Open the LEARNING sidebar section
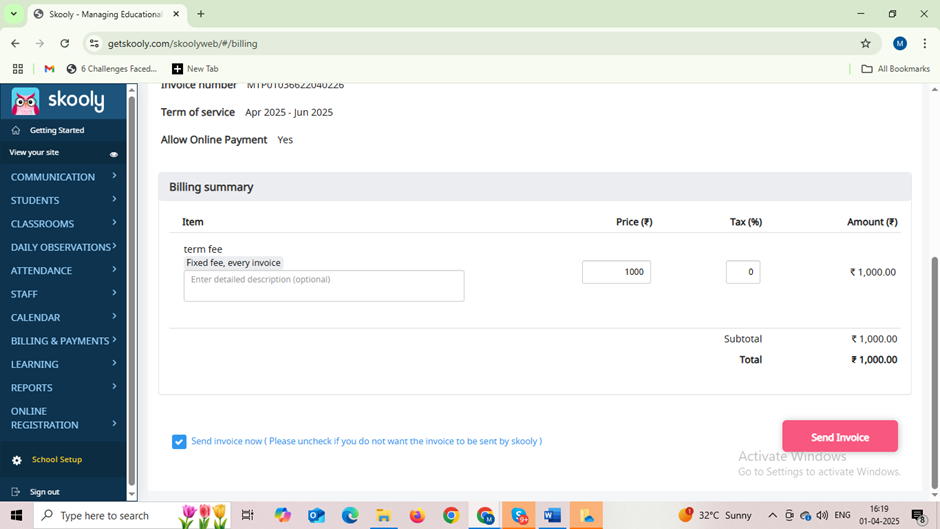 [x=63, y=364]
